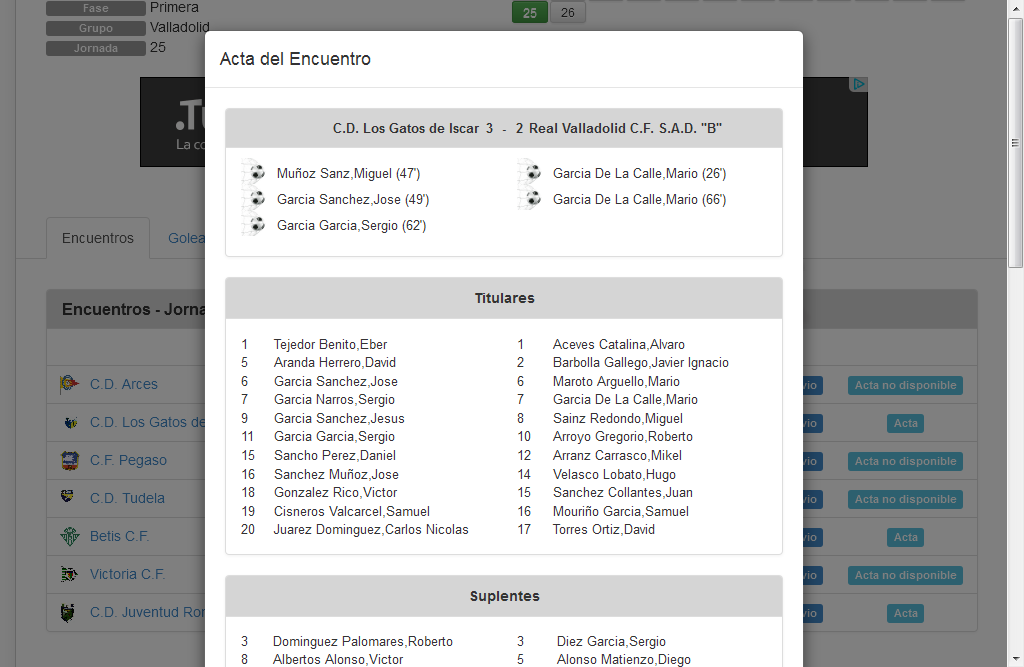Click the C.D. Los Gatos team crest

pos(69,422)
